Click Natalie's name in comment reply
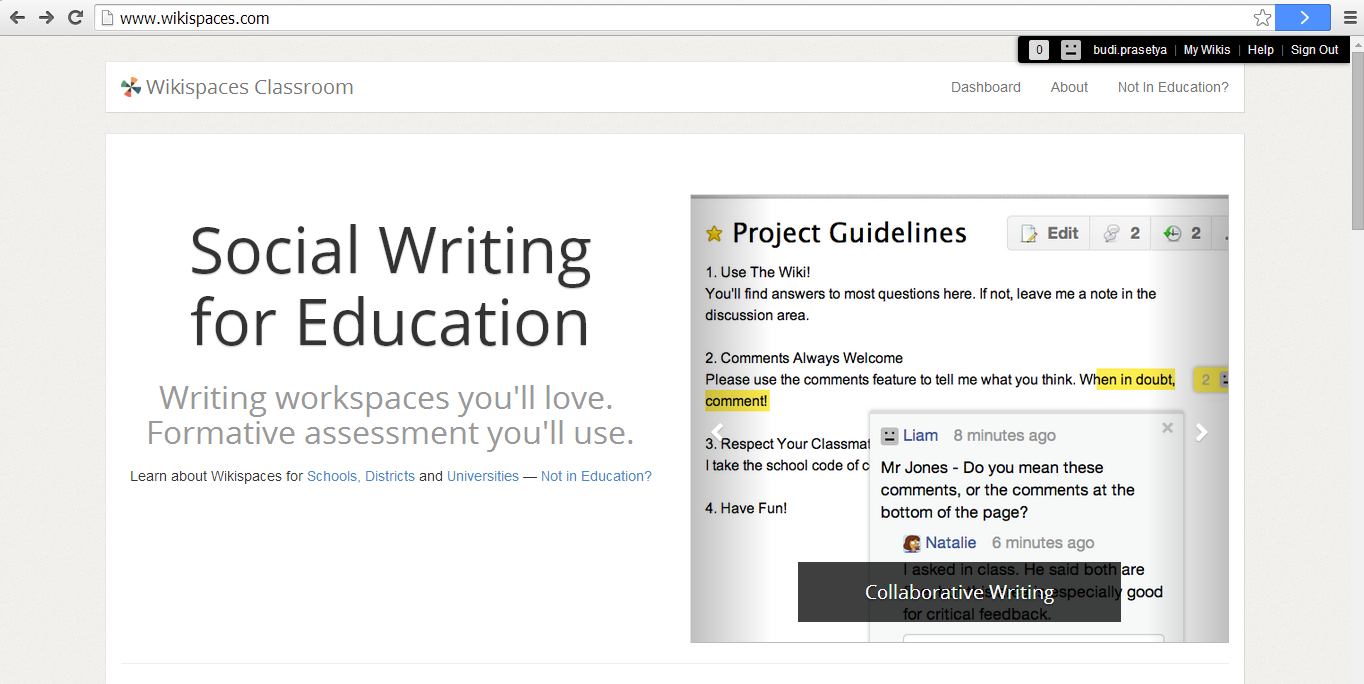Viewport: 1364px width, 684px height. tap(951, 542)
